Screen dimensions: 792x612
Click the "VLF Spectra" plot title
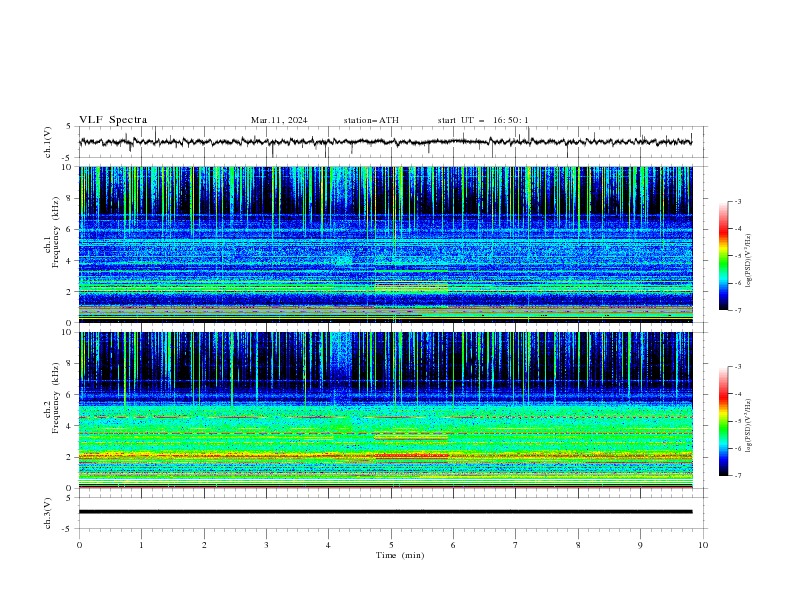point(113,120)
